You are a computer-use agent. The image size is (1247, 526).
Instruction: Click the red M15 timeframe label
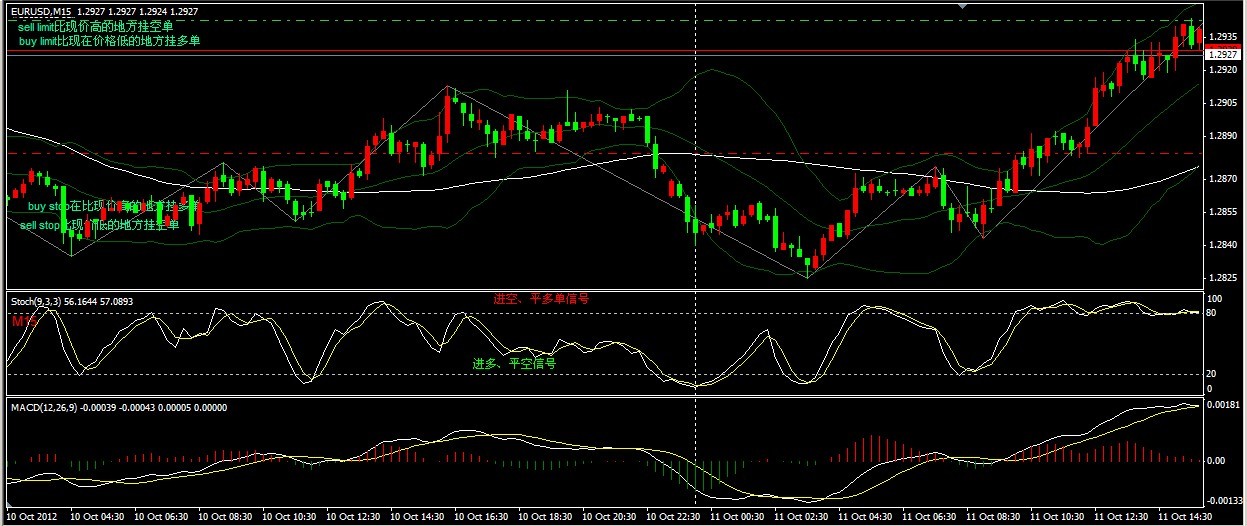click(x=20, y=321)
